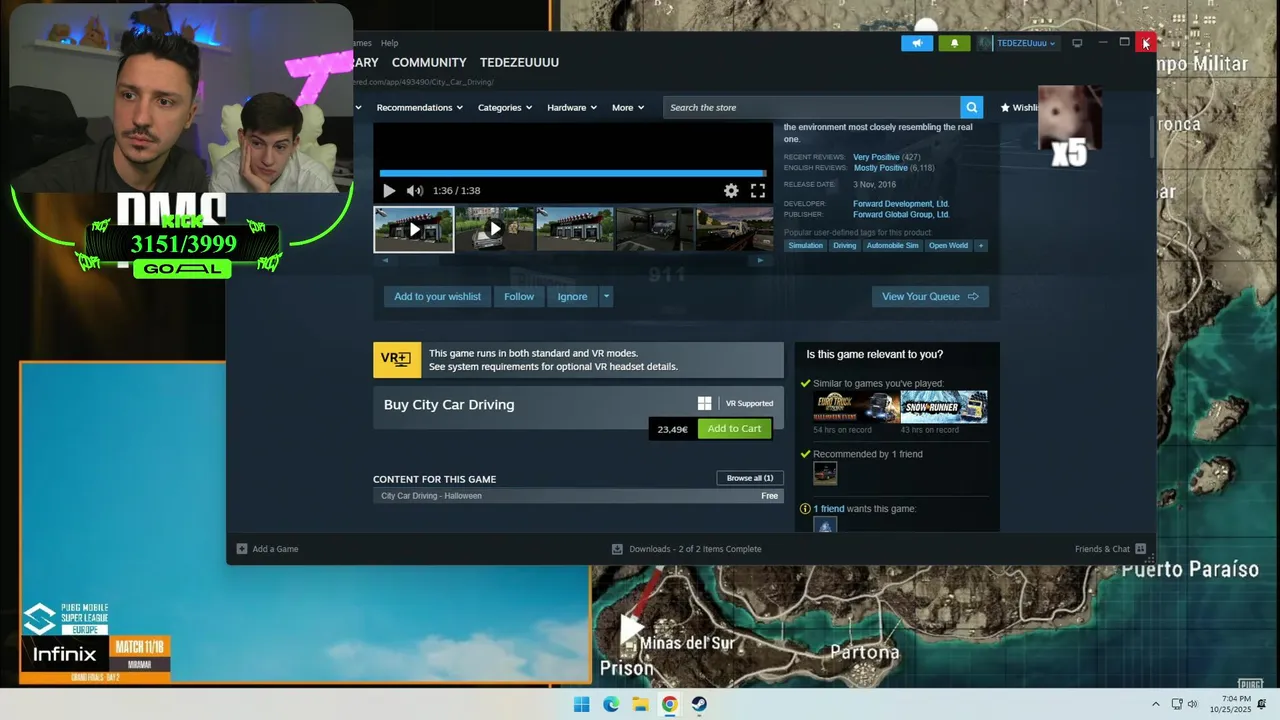Viewport: 1280px width, 720px height.
Task: Click the Steam taskbar icon
Action: (699, 704)
